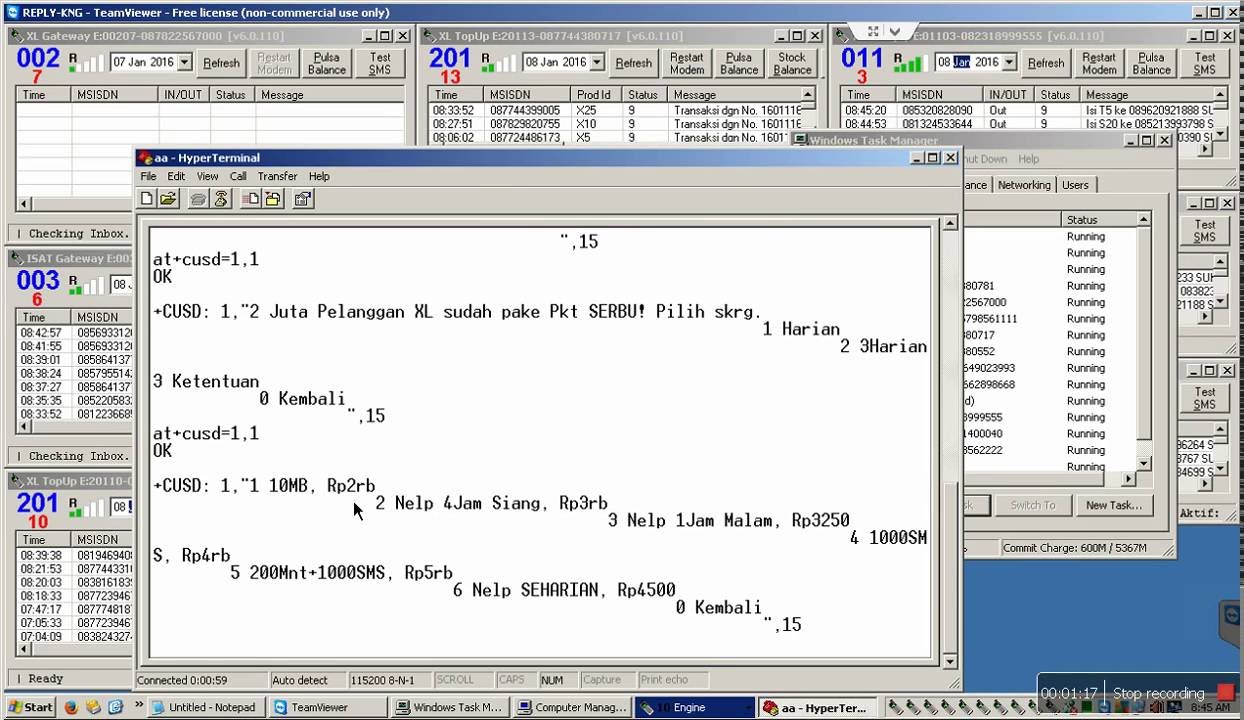The height and width of the screenshot is (720, 1244).
Task: Open the View menu in HyperTerminal
Action: pos(207,176)
